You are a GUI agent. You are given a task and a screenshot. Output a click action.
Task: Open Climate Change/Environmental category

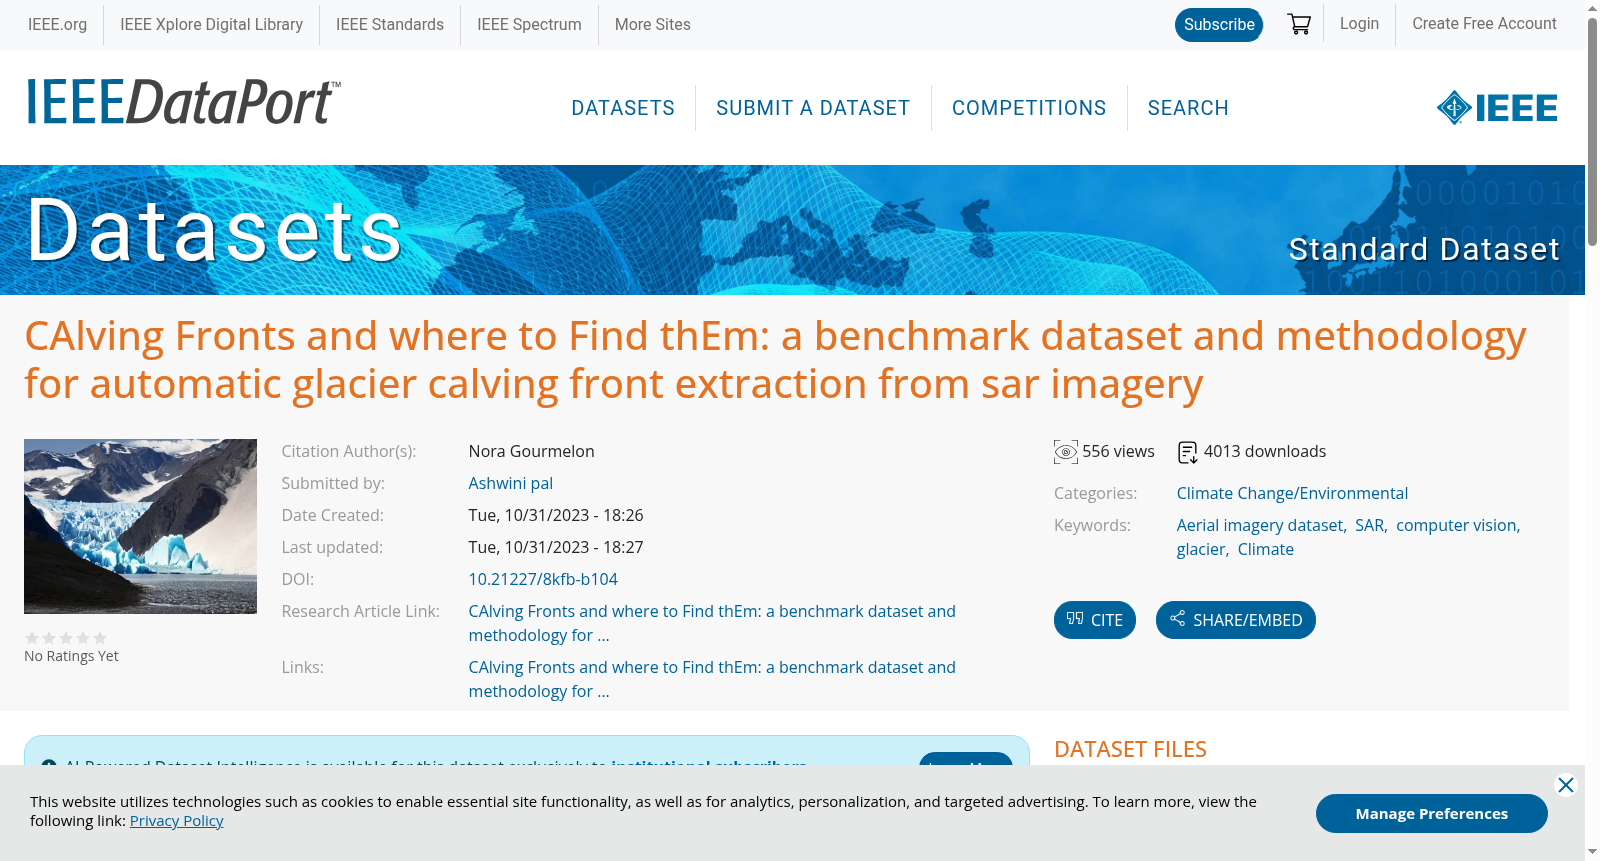point(1292,493)
